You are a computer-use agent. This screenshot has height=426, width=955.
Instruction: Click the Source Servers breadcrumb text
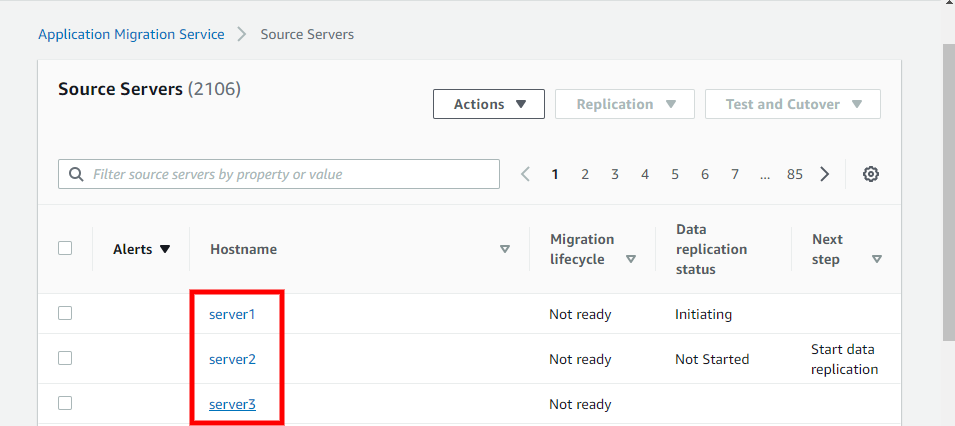307,34
